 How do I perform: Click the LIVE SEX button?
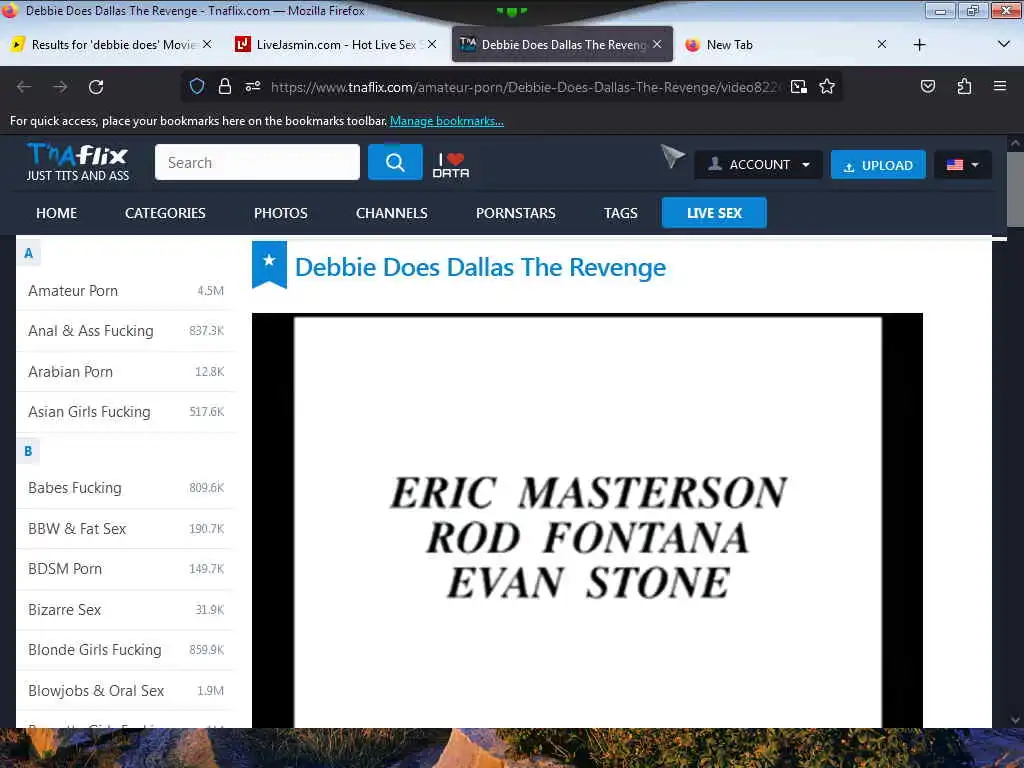pyautogui.click(x=714, y=213)
